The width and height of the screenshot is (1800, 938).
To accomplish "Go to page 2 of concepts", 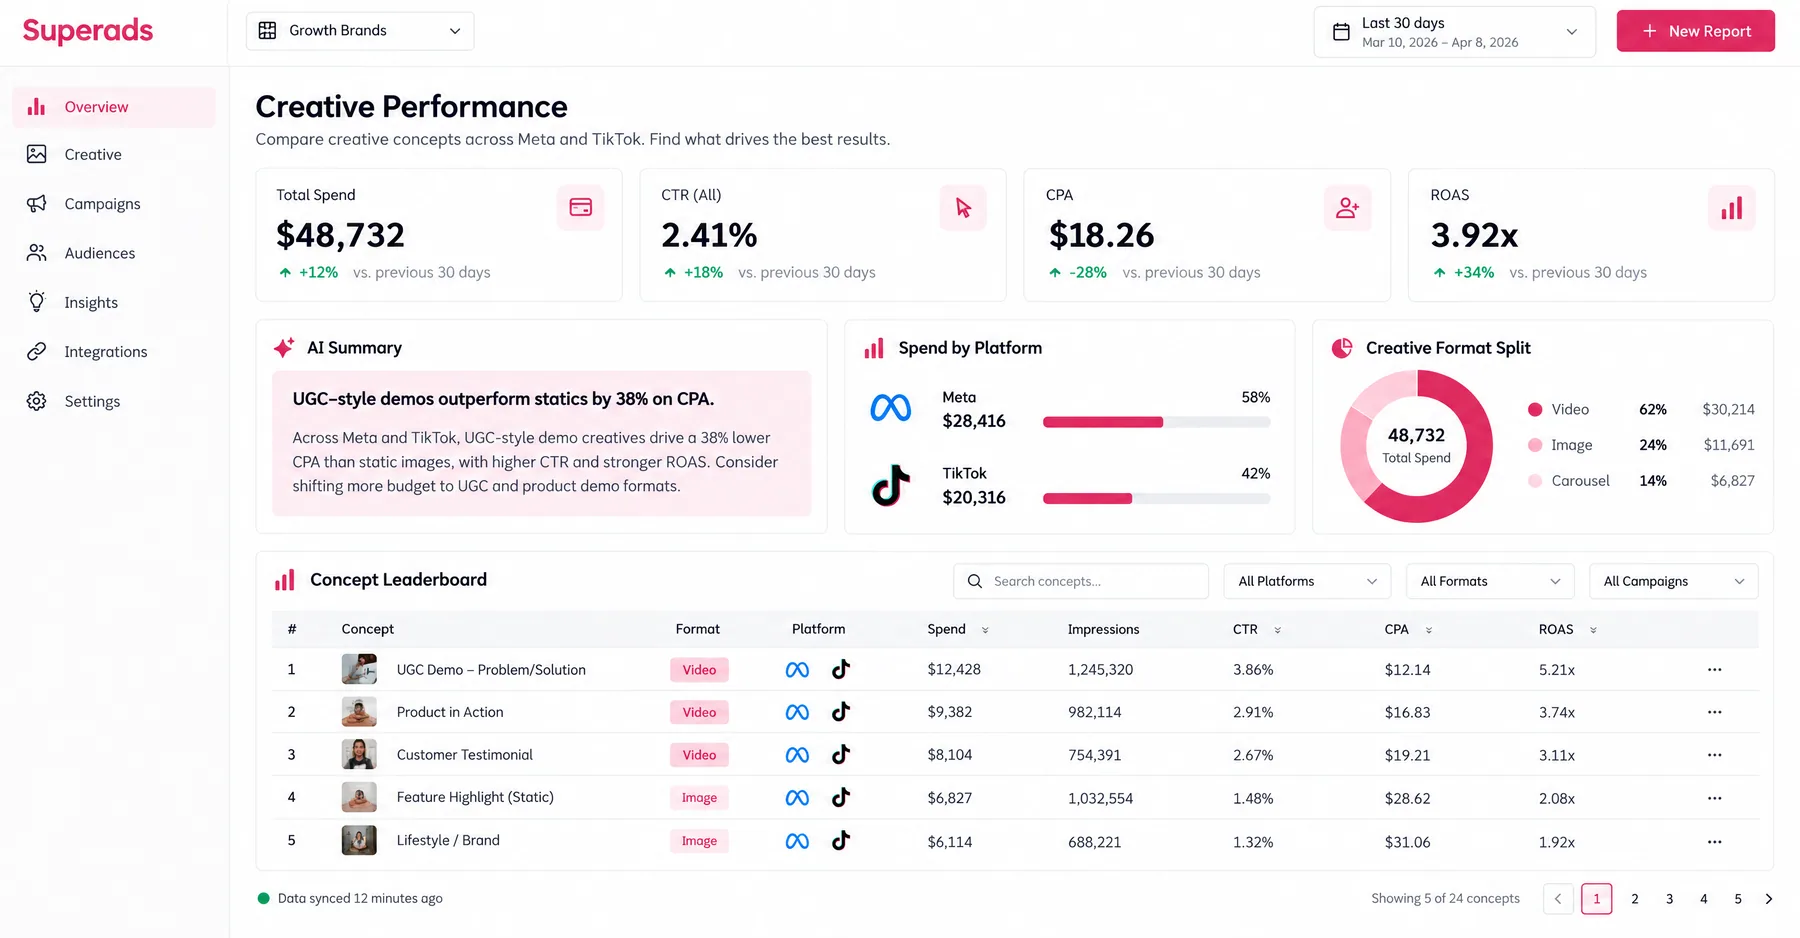I will (1634, 899).
